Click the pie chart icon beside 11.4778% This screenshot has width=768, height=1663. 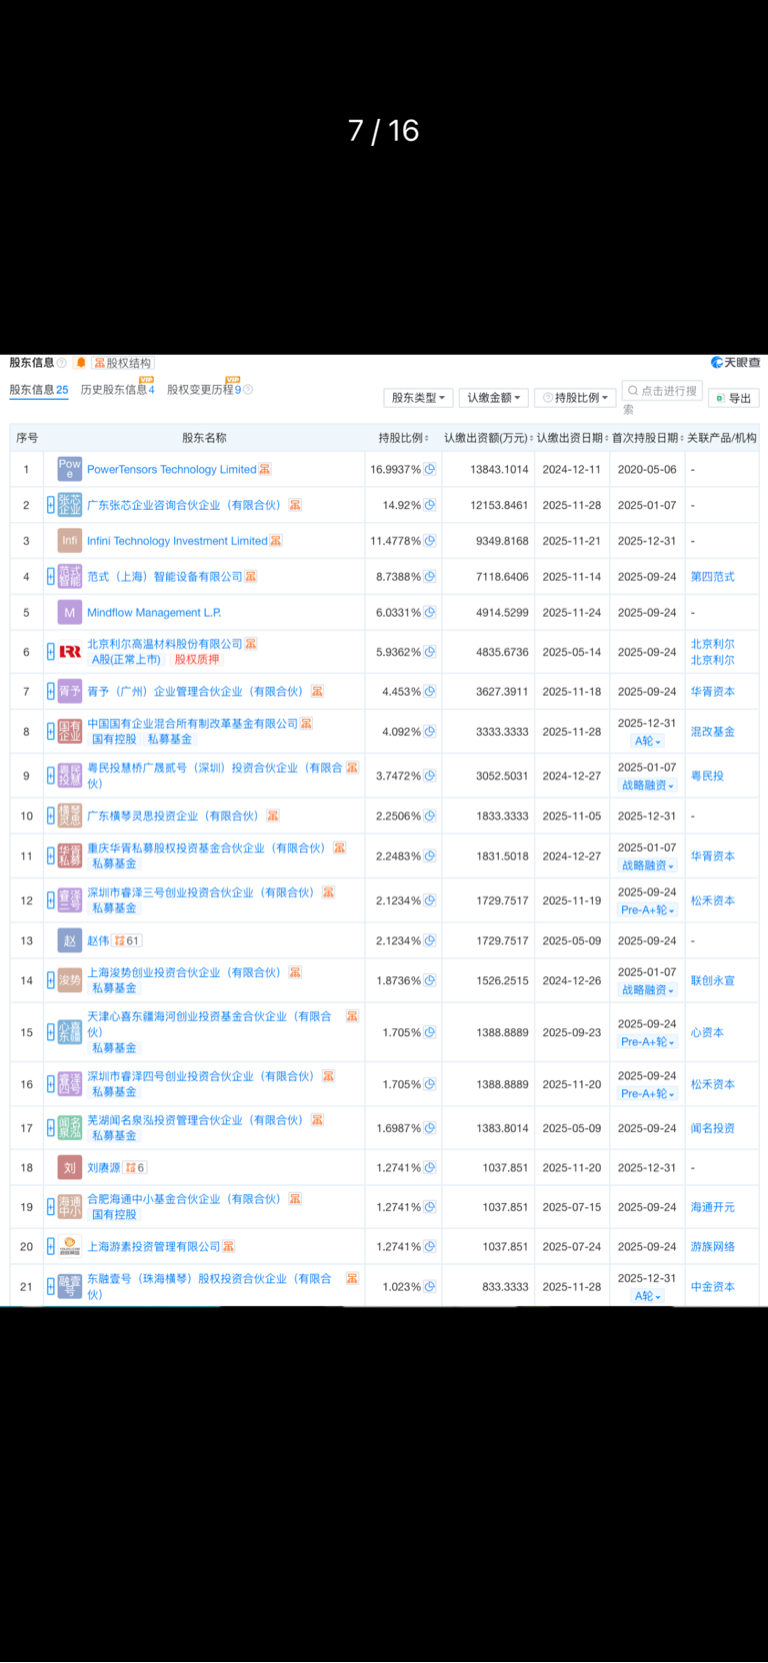430,541
